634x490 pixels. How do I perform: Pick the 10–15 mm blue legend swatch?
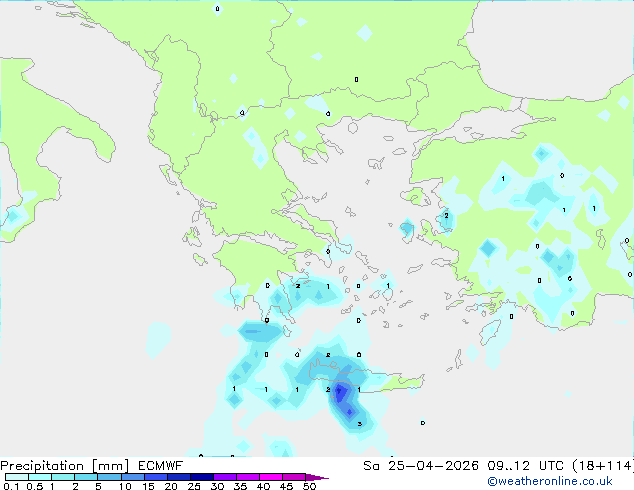tap(133, 477)
